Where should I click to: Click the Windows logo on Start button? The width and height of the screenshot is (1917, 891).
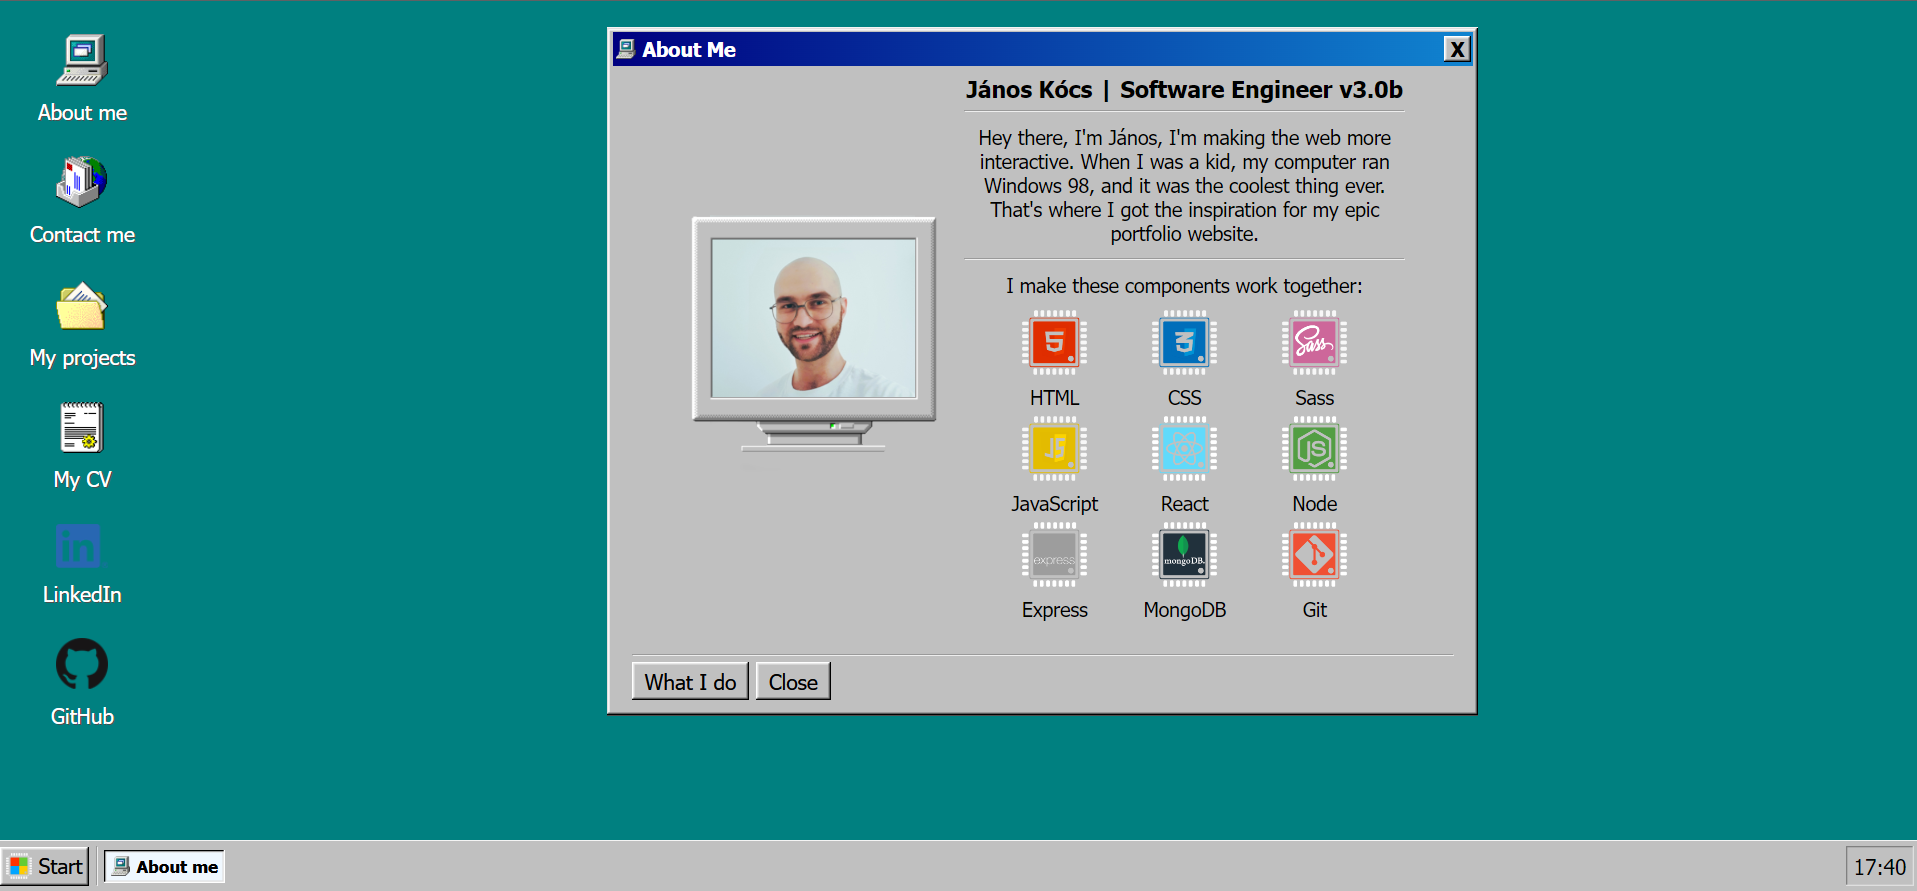19,866
